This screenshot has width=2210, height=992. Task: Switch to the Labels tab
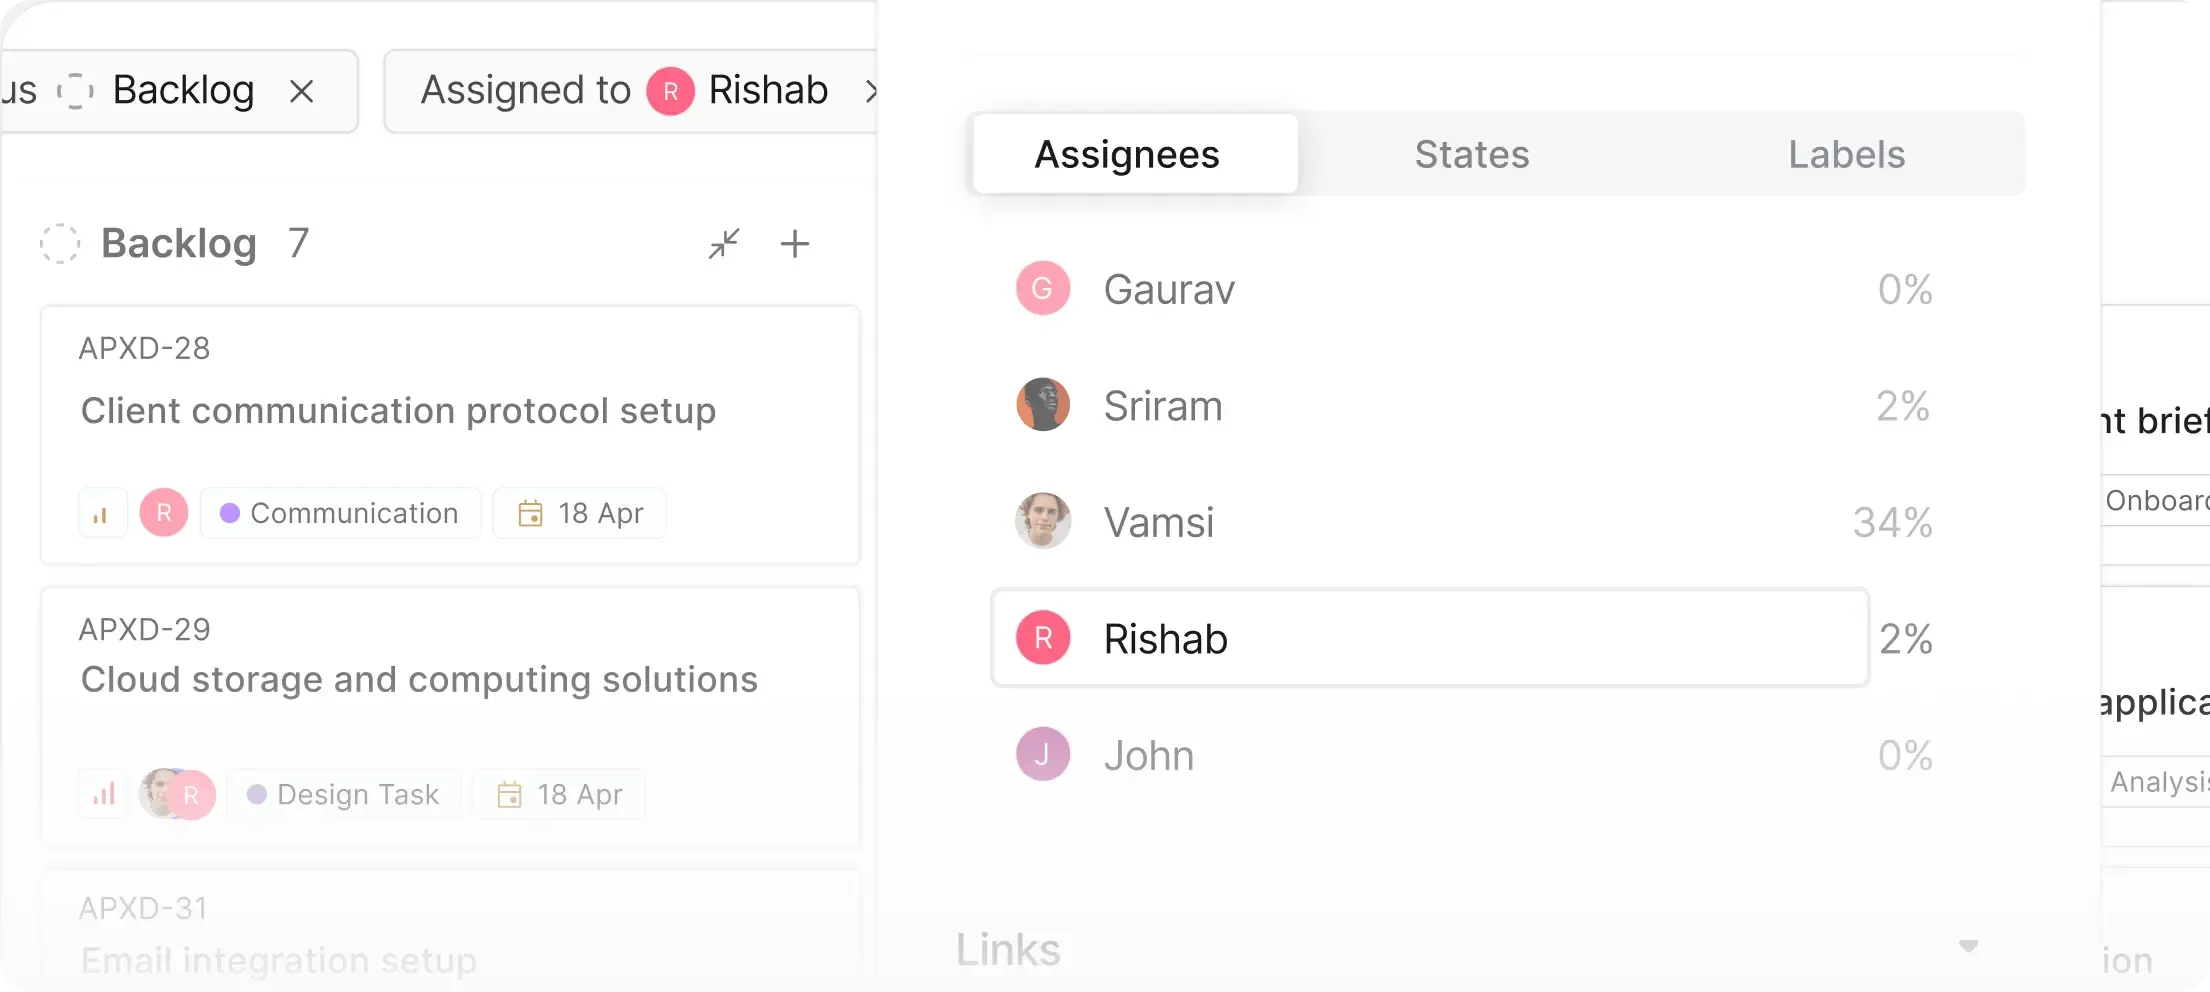coord(1845,154)
